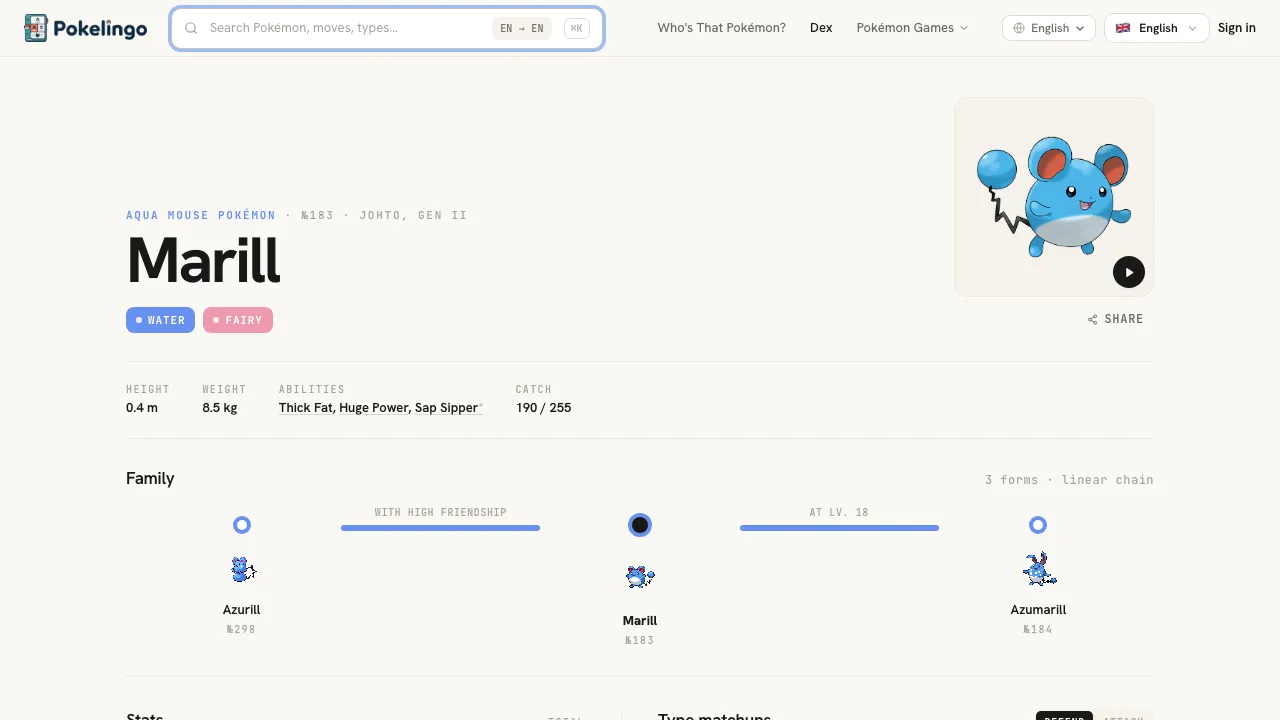Viewport: 1280px width, 720px height.
Task: Open the globe English language dropdown
Action: click(x=1049, y=28)
